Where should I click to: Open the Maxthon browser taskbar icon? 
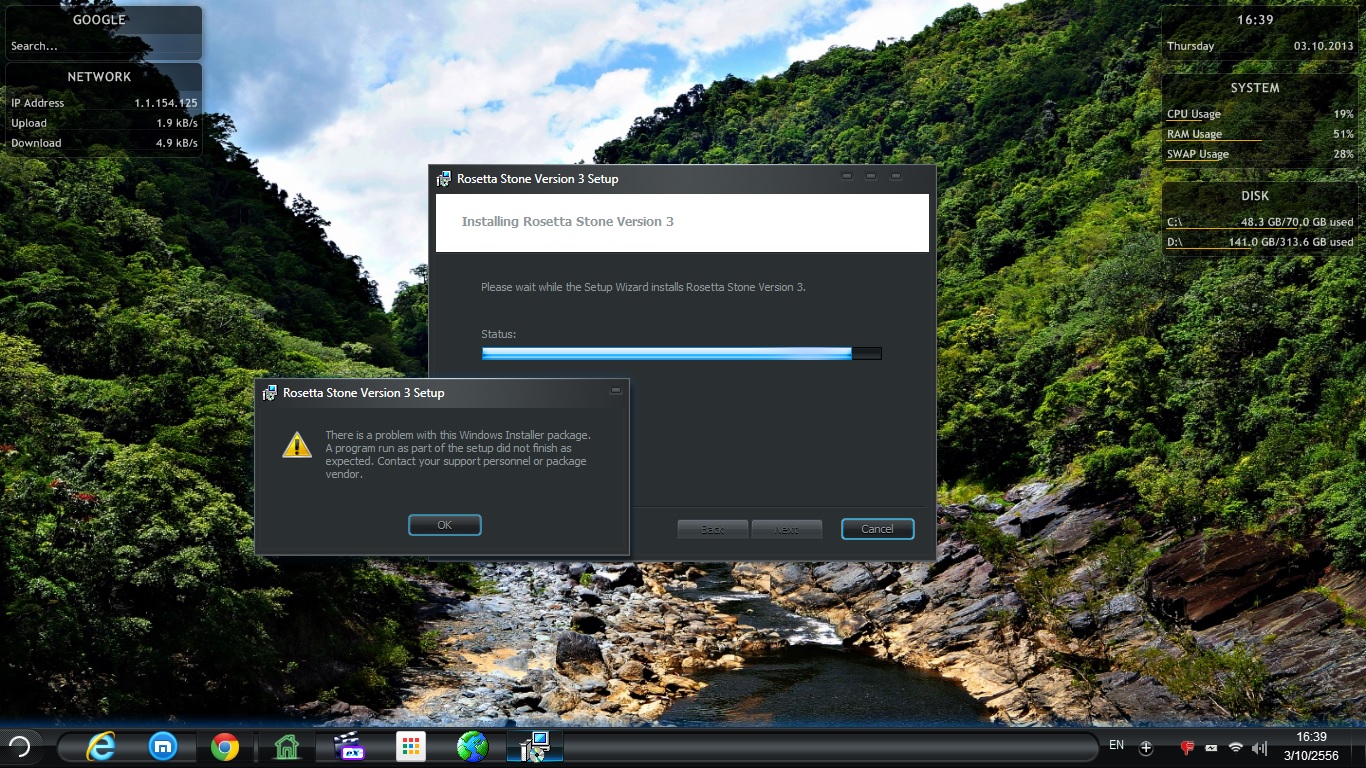[x=163, y=746]
